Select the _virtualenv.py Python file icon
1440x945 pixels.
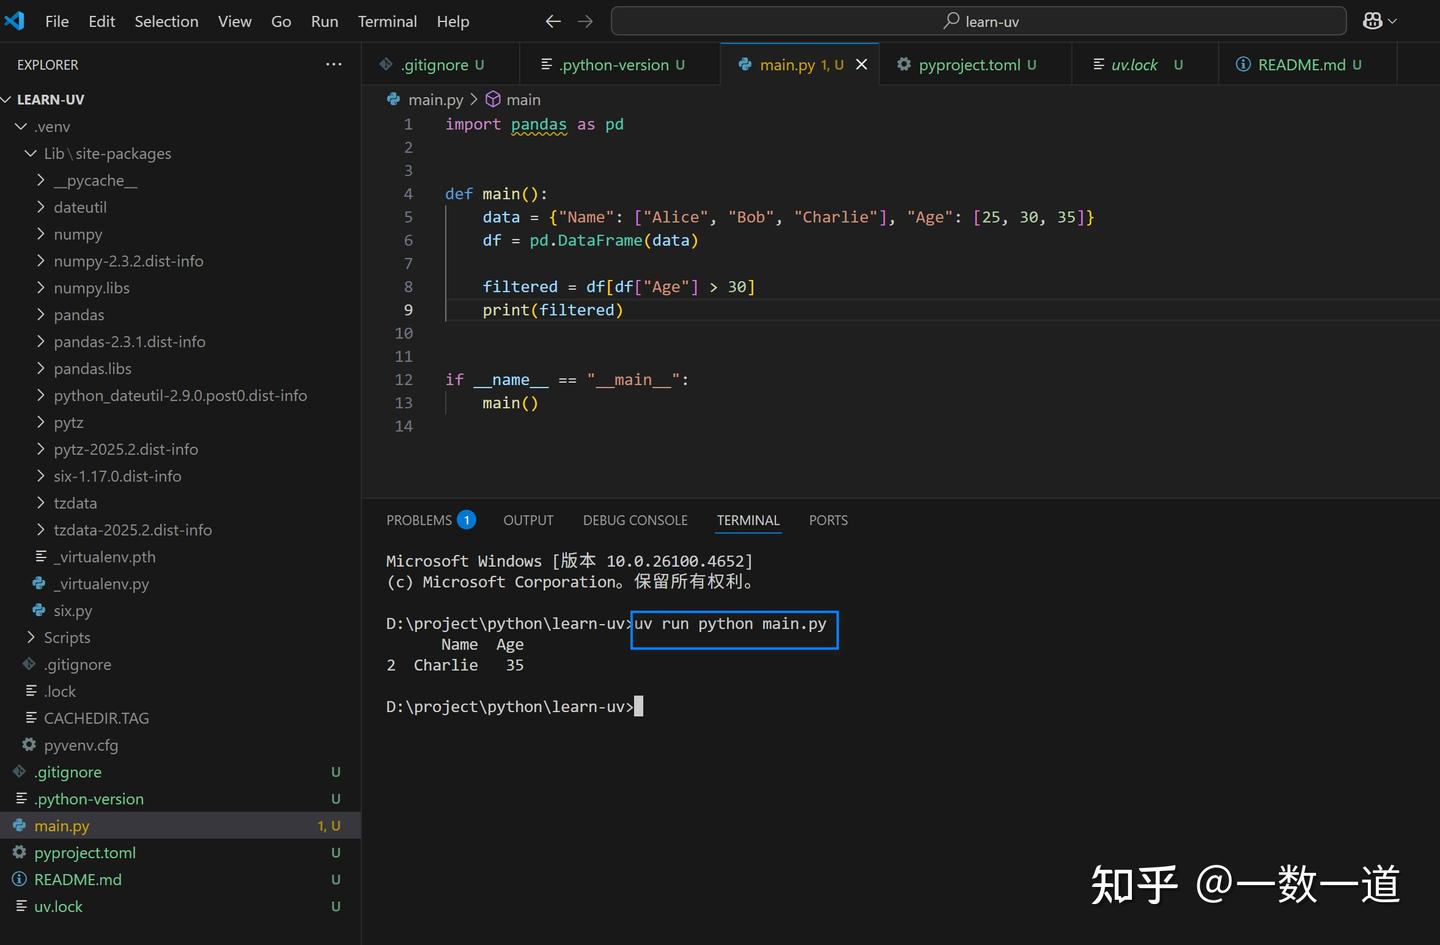click(x=37, y=583)
